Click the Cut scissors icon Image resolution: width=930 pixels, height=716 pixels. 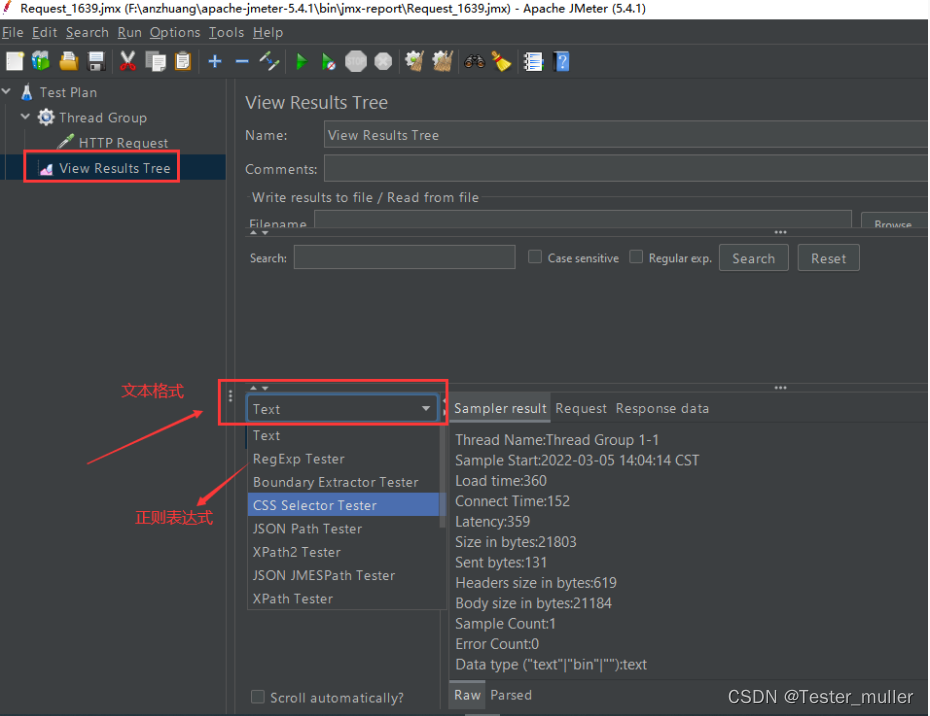(127, 61)
